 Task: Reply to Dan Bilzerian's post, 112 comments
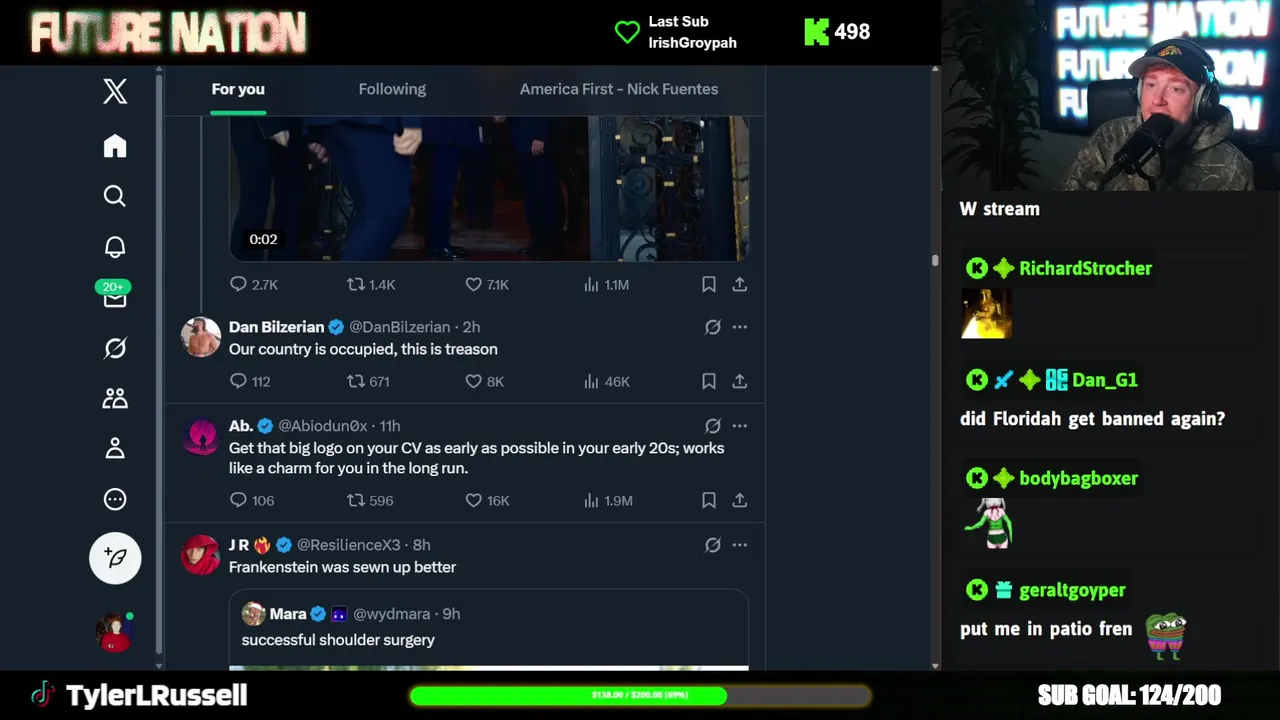[250, 381]
